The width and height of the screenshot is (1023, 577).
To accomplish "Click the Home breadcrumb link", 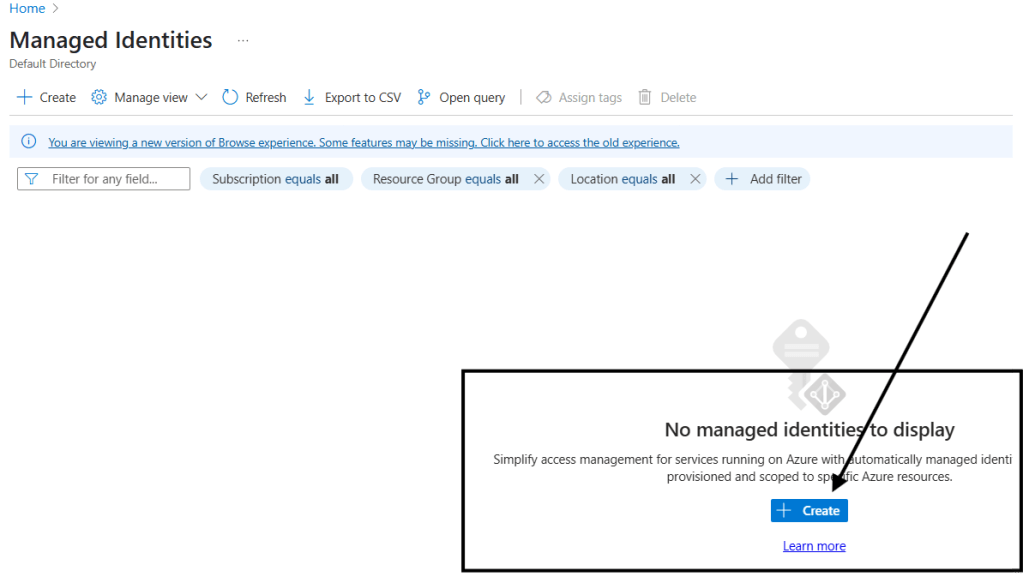I will pos(27,9).
